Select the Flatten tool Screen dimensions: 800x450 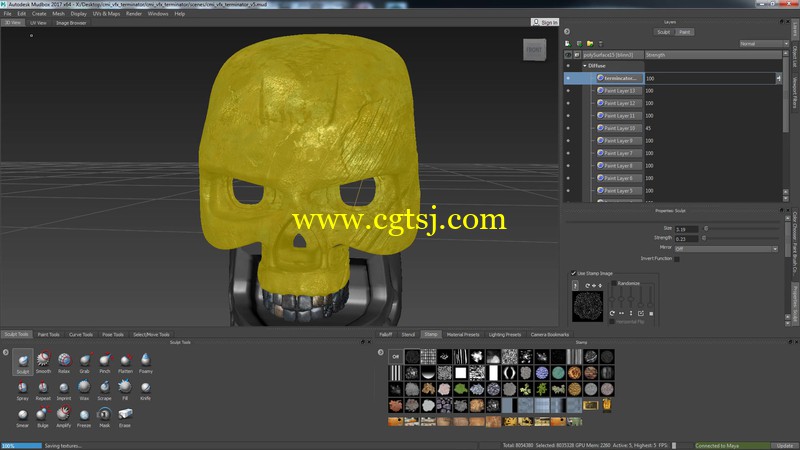tap(125, 362)
